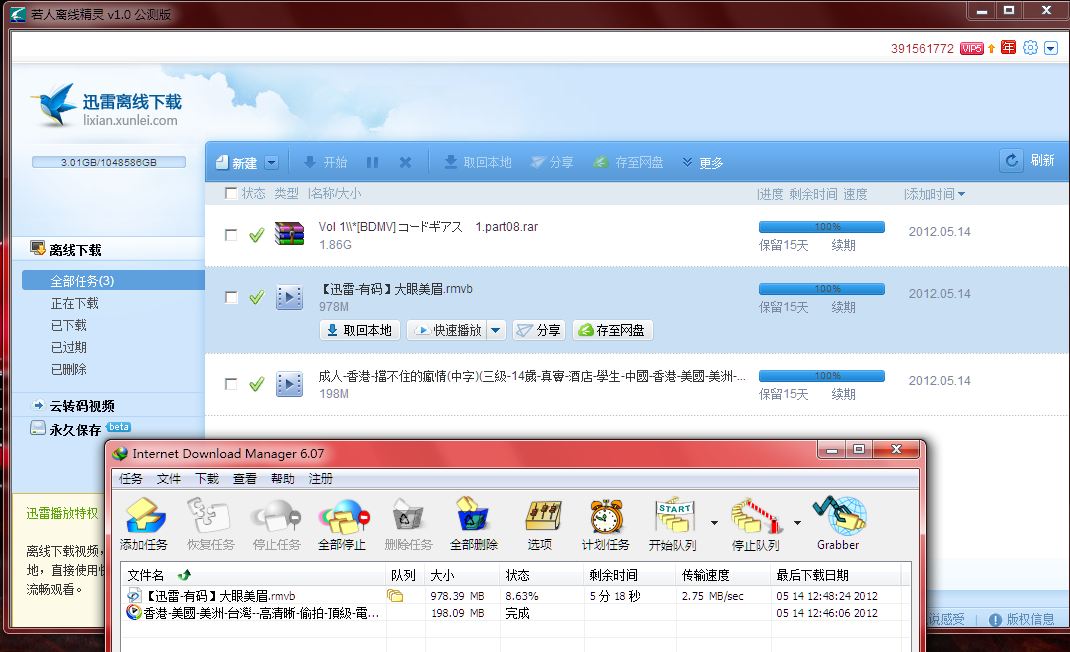Expand the 更多 menu in Xunlei toolbar
The image size is (1070, 652).
coord(703,162)
